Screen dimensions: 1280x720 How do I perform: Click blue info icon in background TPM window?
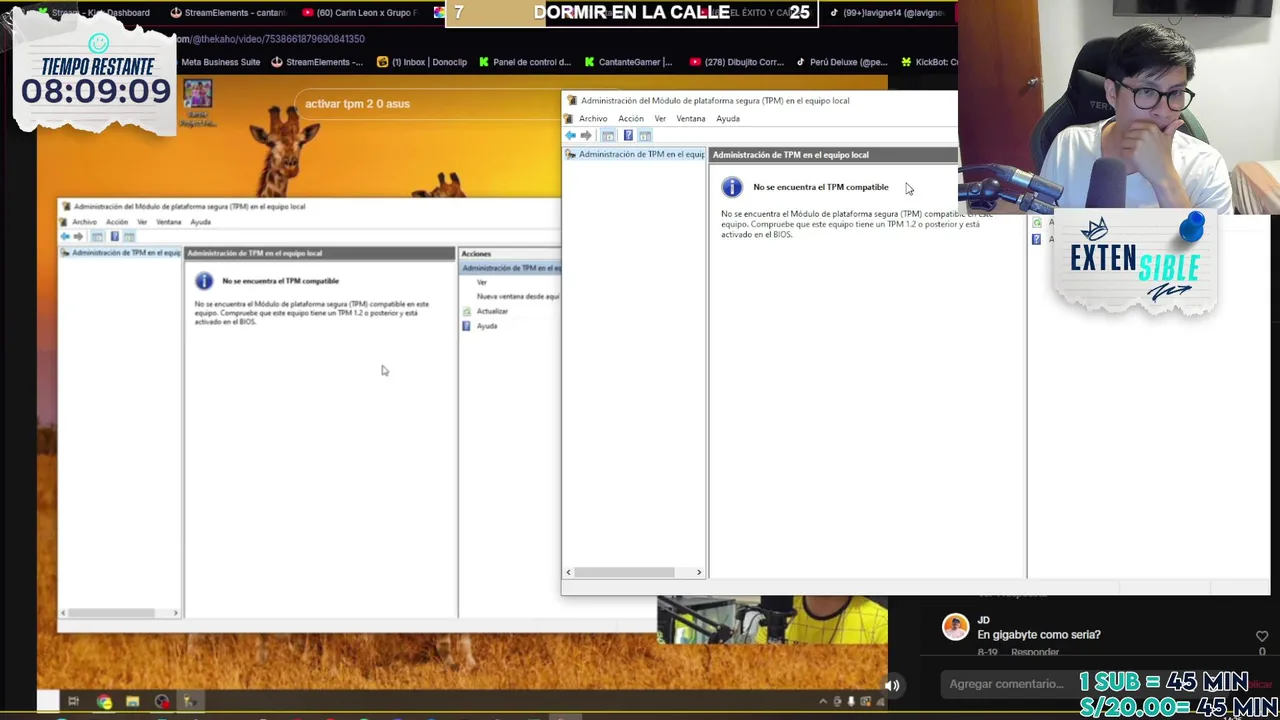point(204,281)
